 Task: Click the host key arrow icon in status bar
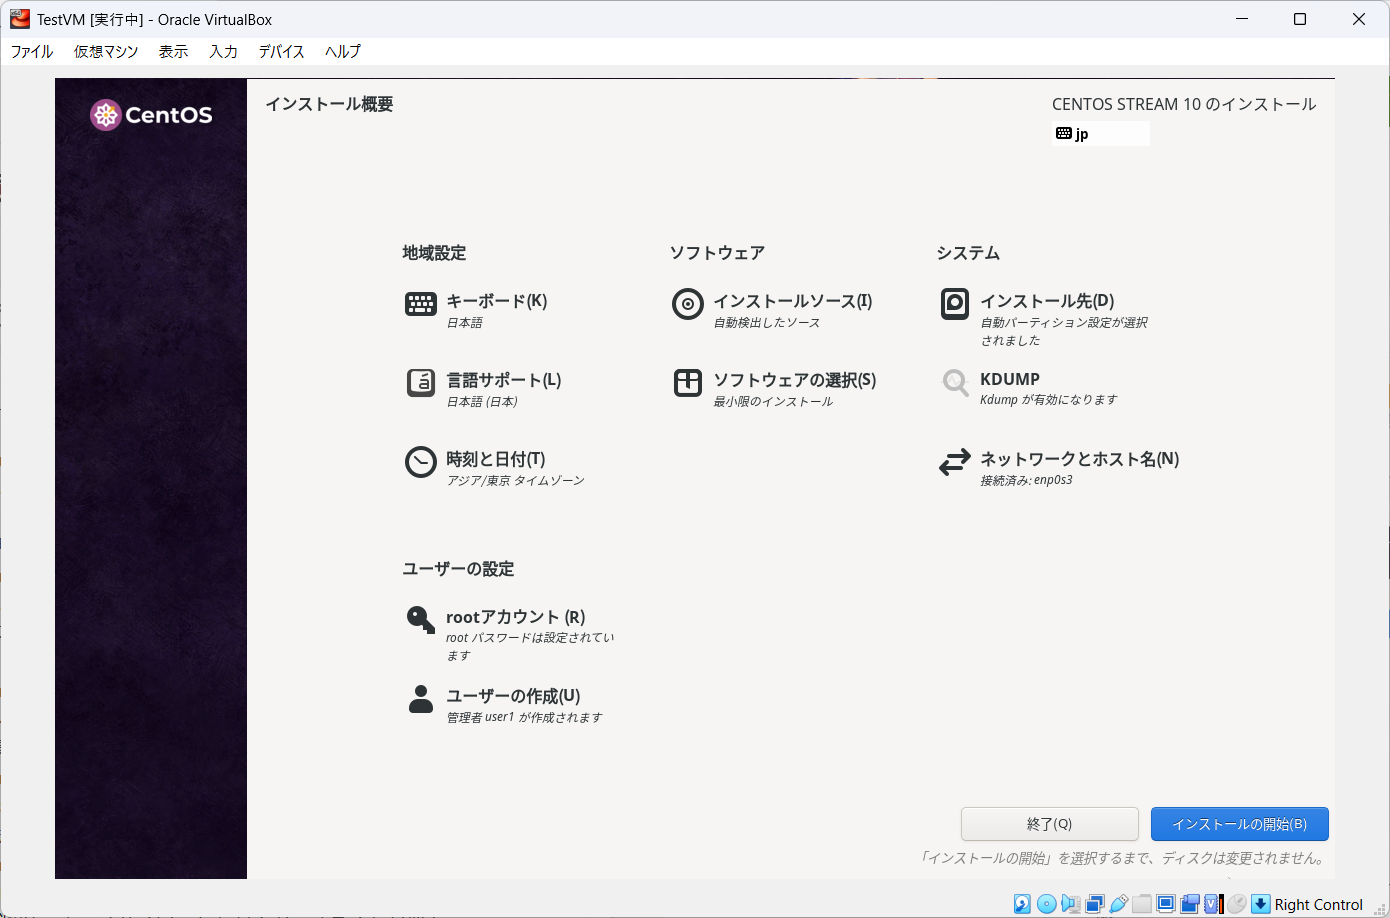[1261, 904]
